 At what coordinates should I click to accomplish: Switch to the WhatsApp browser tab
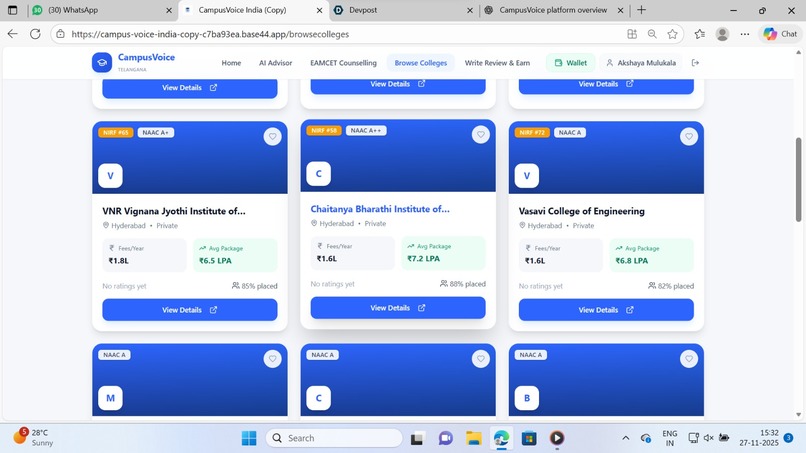[102, 10]
